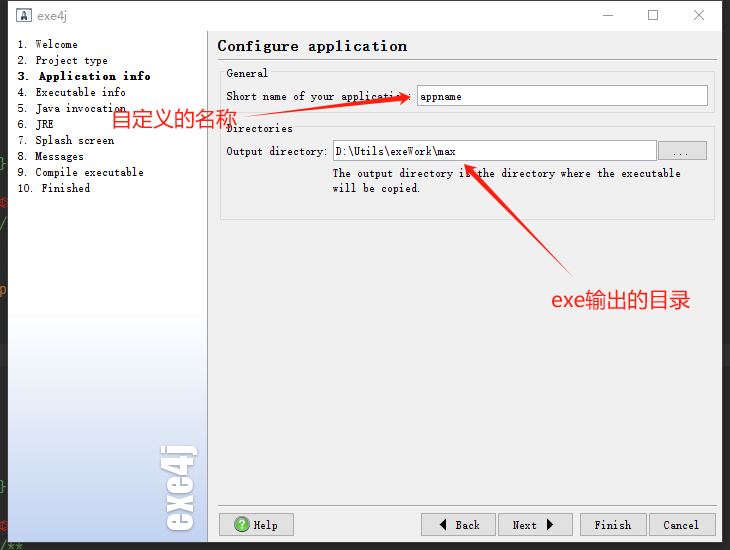Go back using the Back arrow button
The width and height of the screenshot is (730, 550).
(x=459, y=525)
